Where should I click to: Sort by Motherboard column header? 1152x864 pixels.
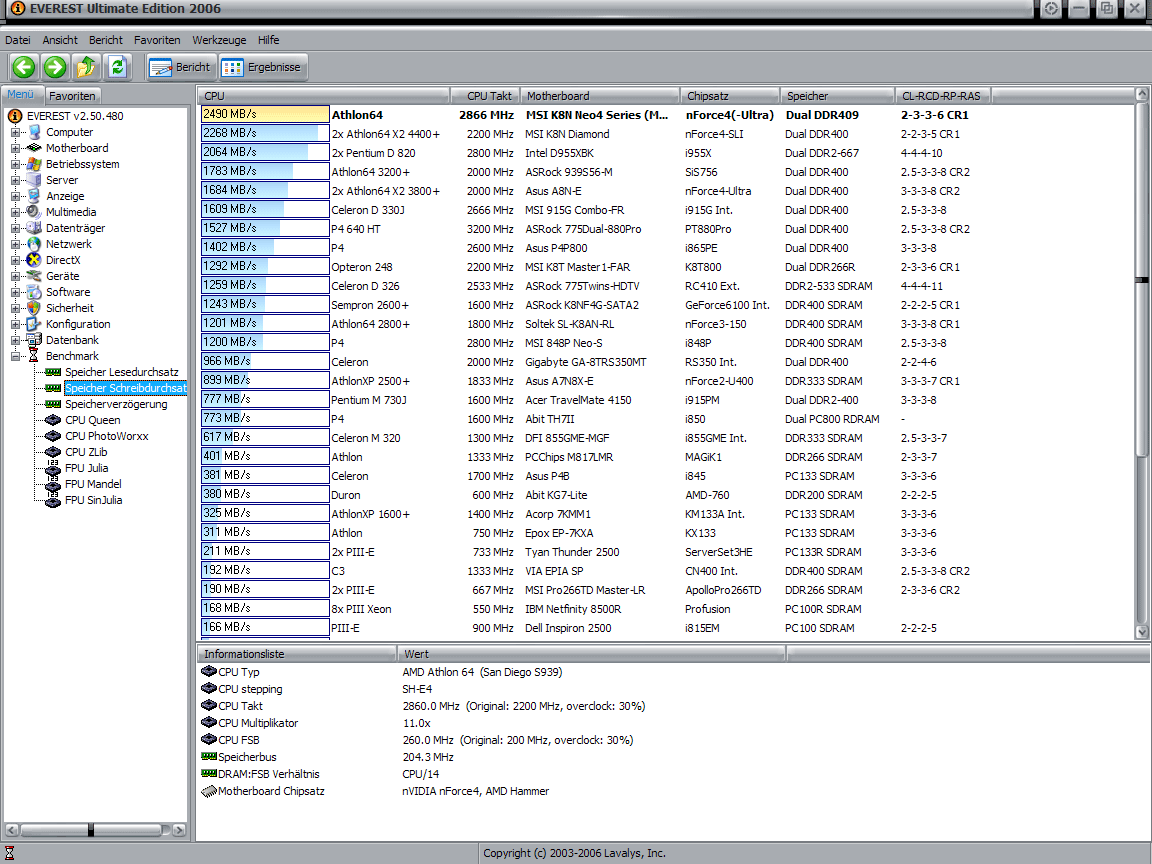[x=600, y=96]
